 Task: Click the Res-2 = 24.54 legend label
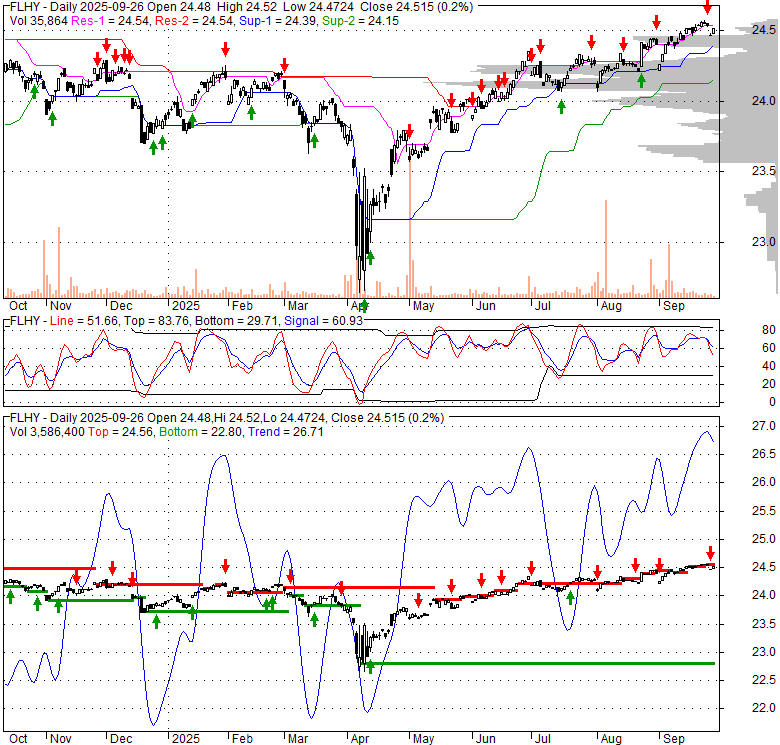[195, 21]
